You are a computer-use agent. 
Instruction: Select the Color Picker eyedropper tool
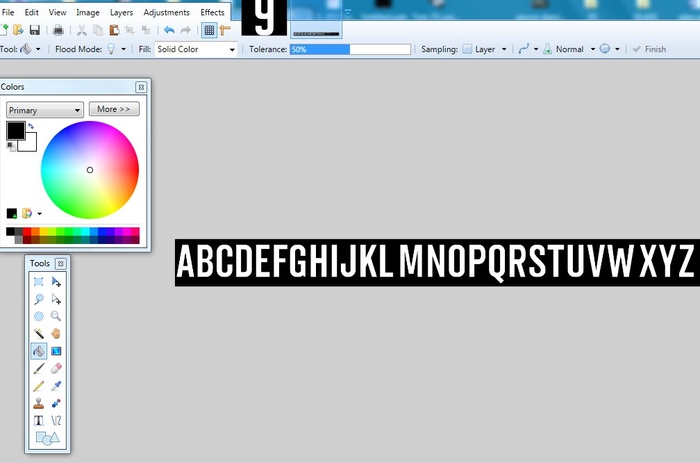pyautogui.click(x=56, y=386)
